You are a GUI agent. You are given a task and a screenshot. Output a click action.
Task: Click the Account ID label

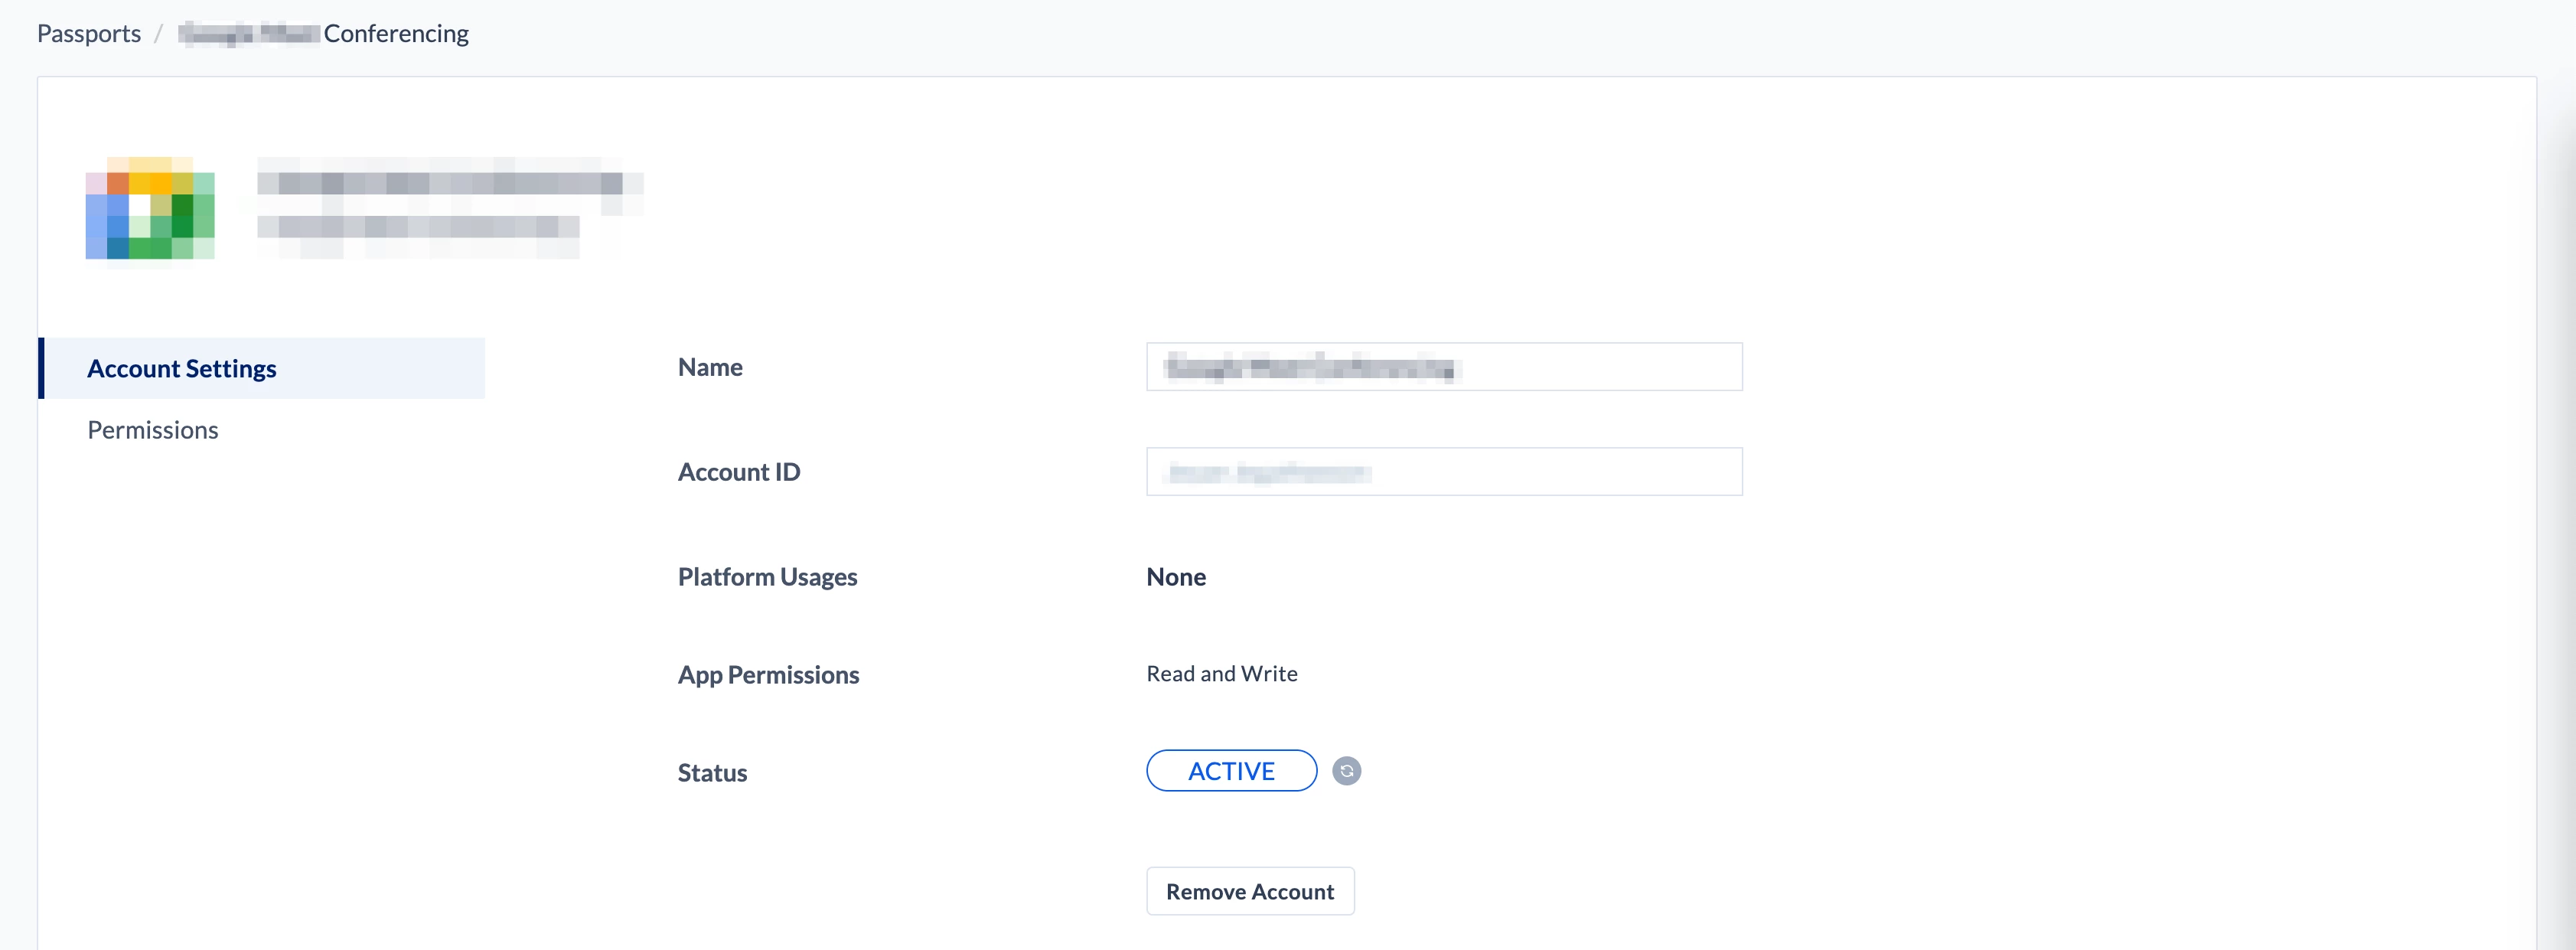point(738,472)
